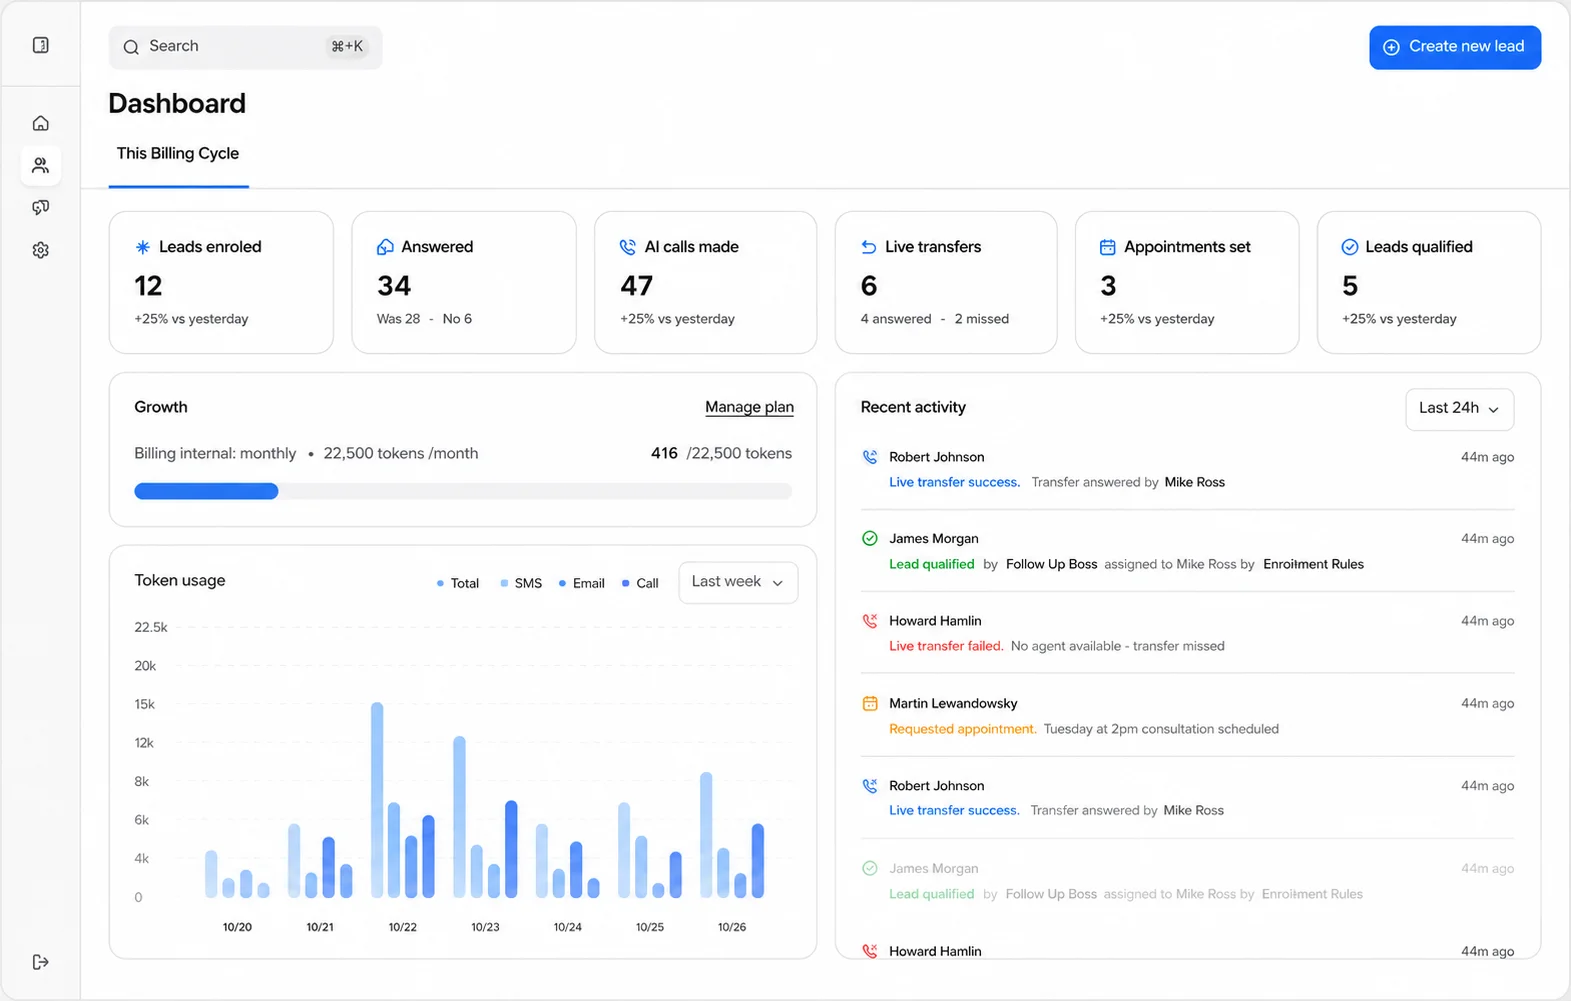
Task: Click the '416' tokens used value
Action: [664, 453]
